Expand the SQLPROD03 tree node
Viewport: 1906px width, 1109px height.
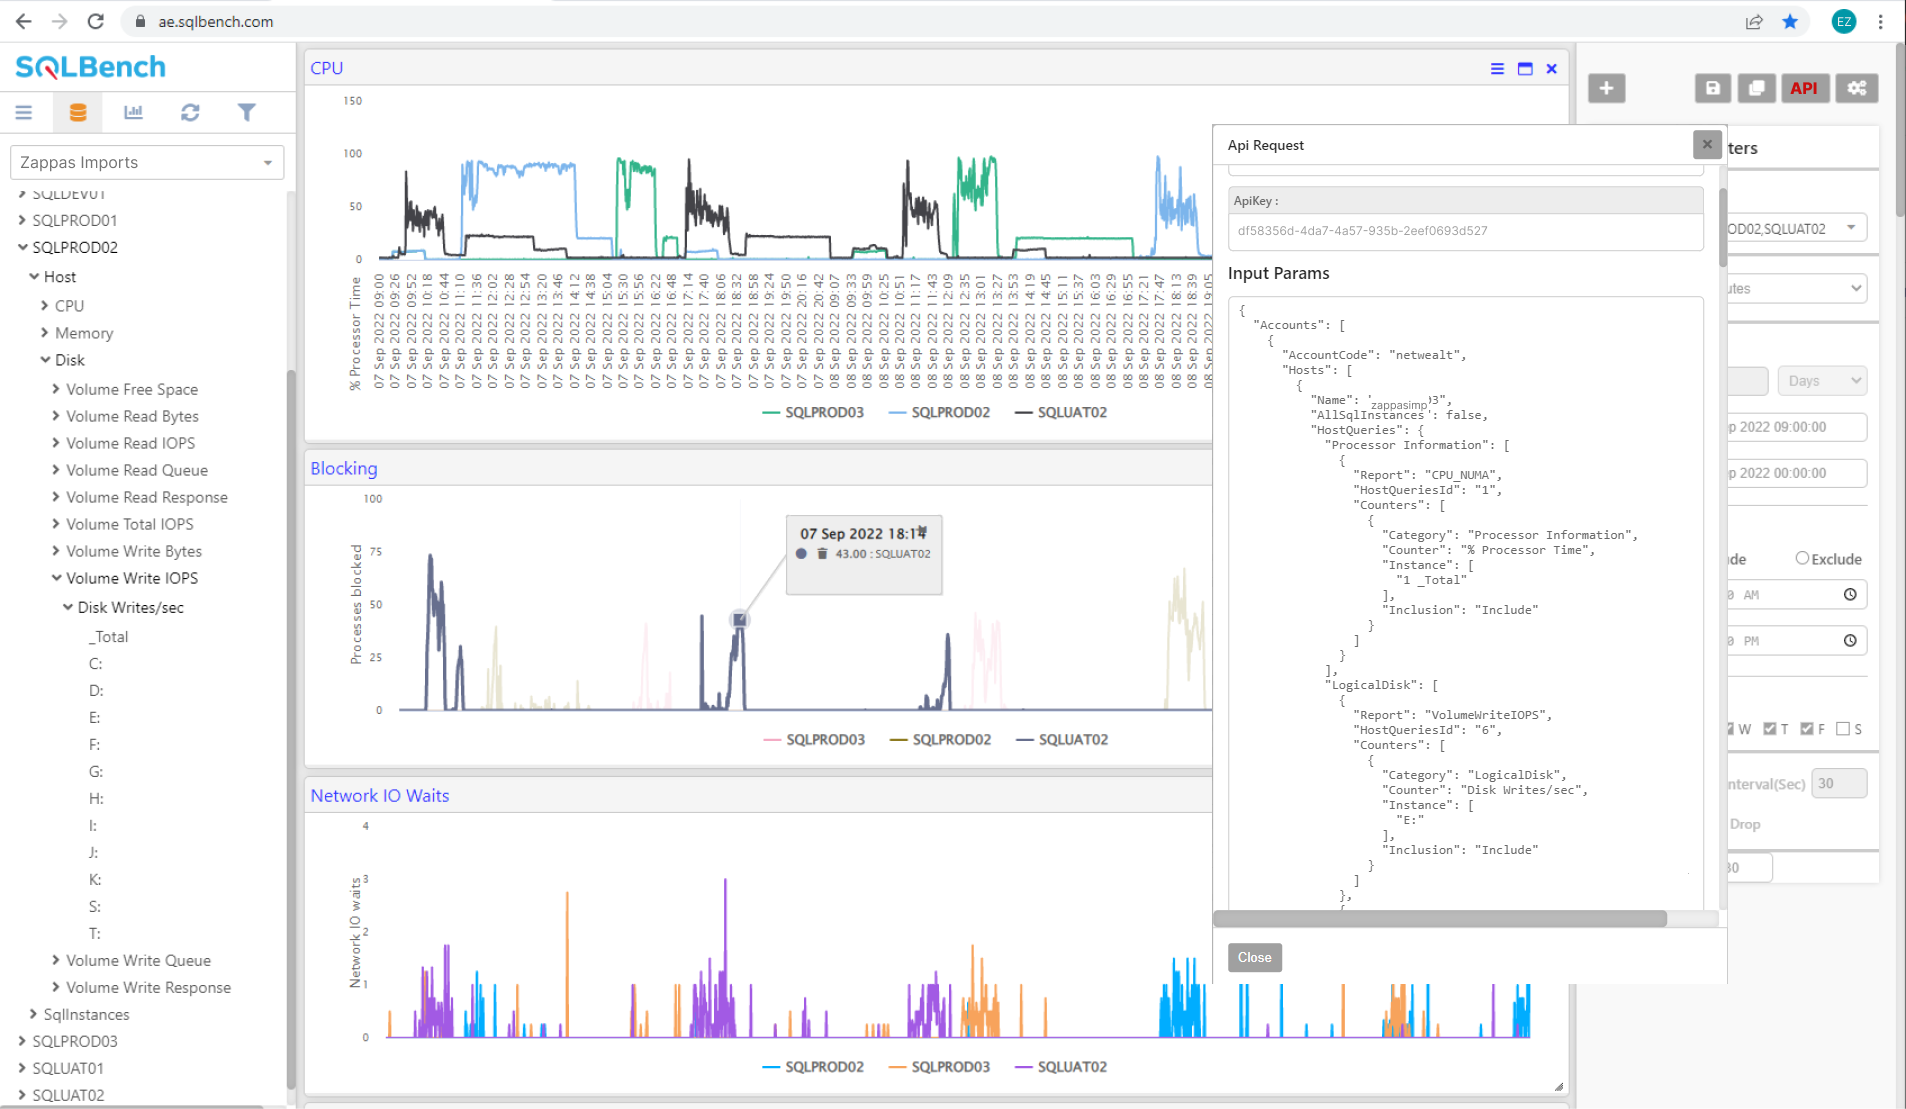[x=23, y=1041]
